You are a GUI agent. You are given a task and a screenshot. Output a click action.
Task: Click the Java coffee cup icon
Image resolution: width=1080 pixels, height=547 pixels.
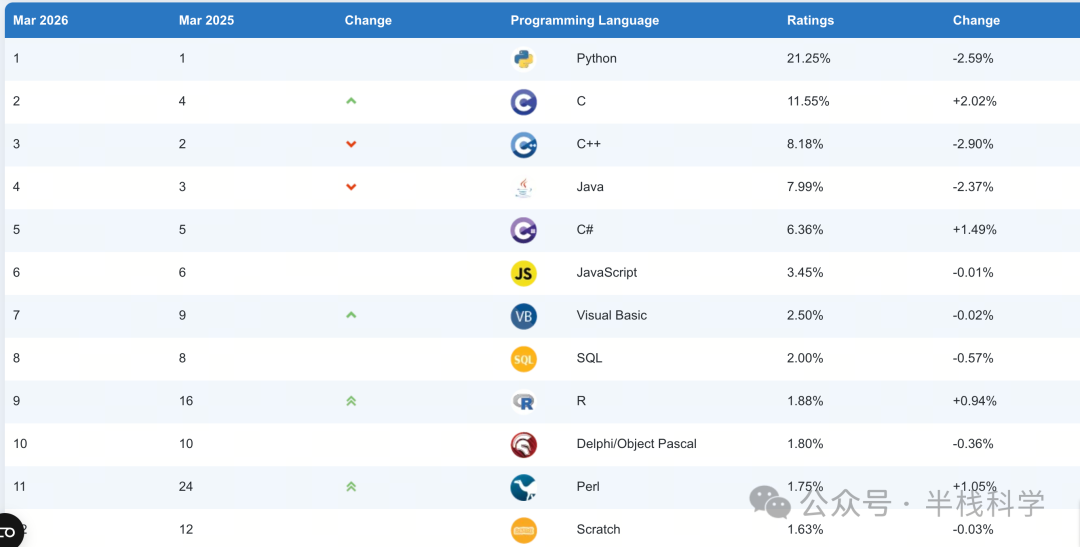point(523,187)
